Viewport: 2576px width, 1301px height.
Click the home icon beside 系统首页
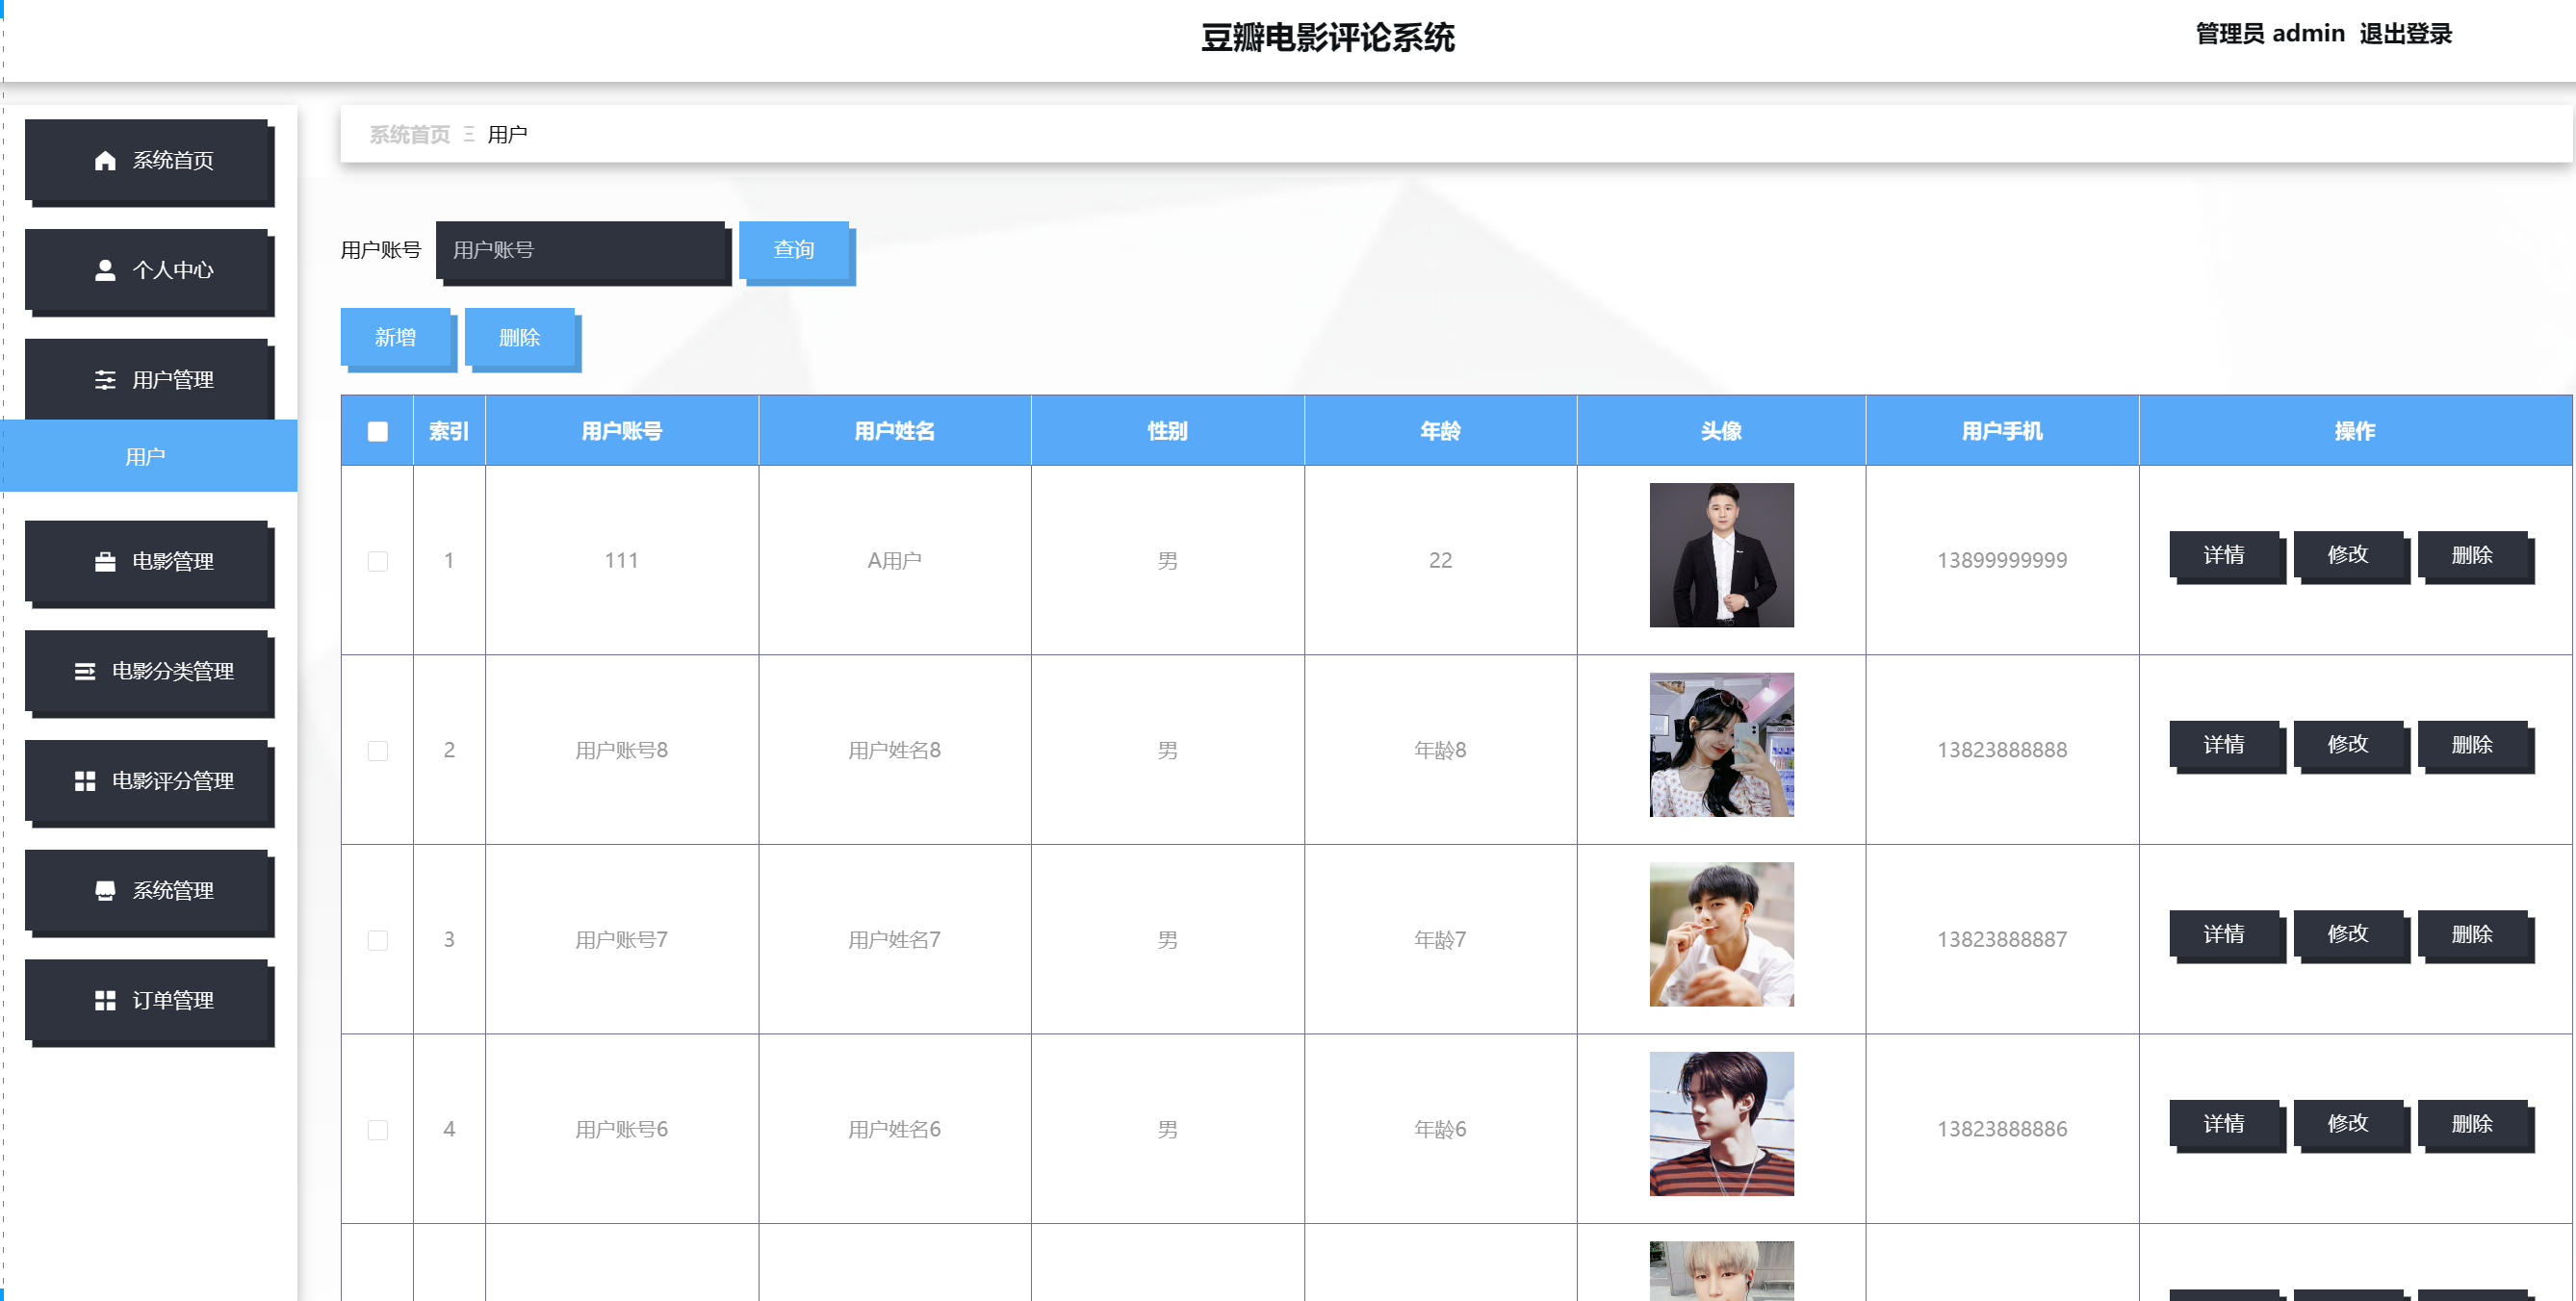[105, 161]
